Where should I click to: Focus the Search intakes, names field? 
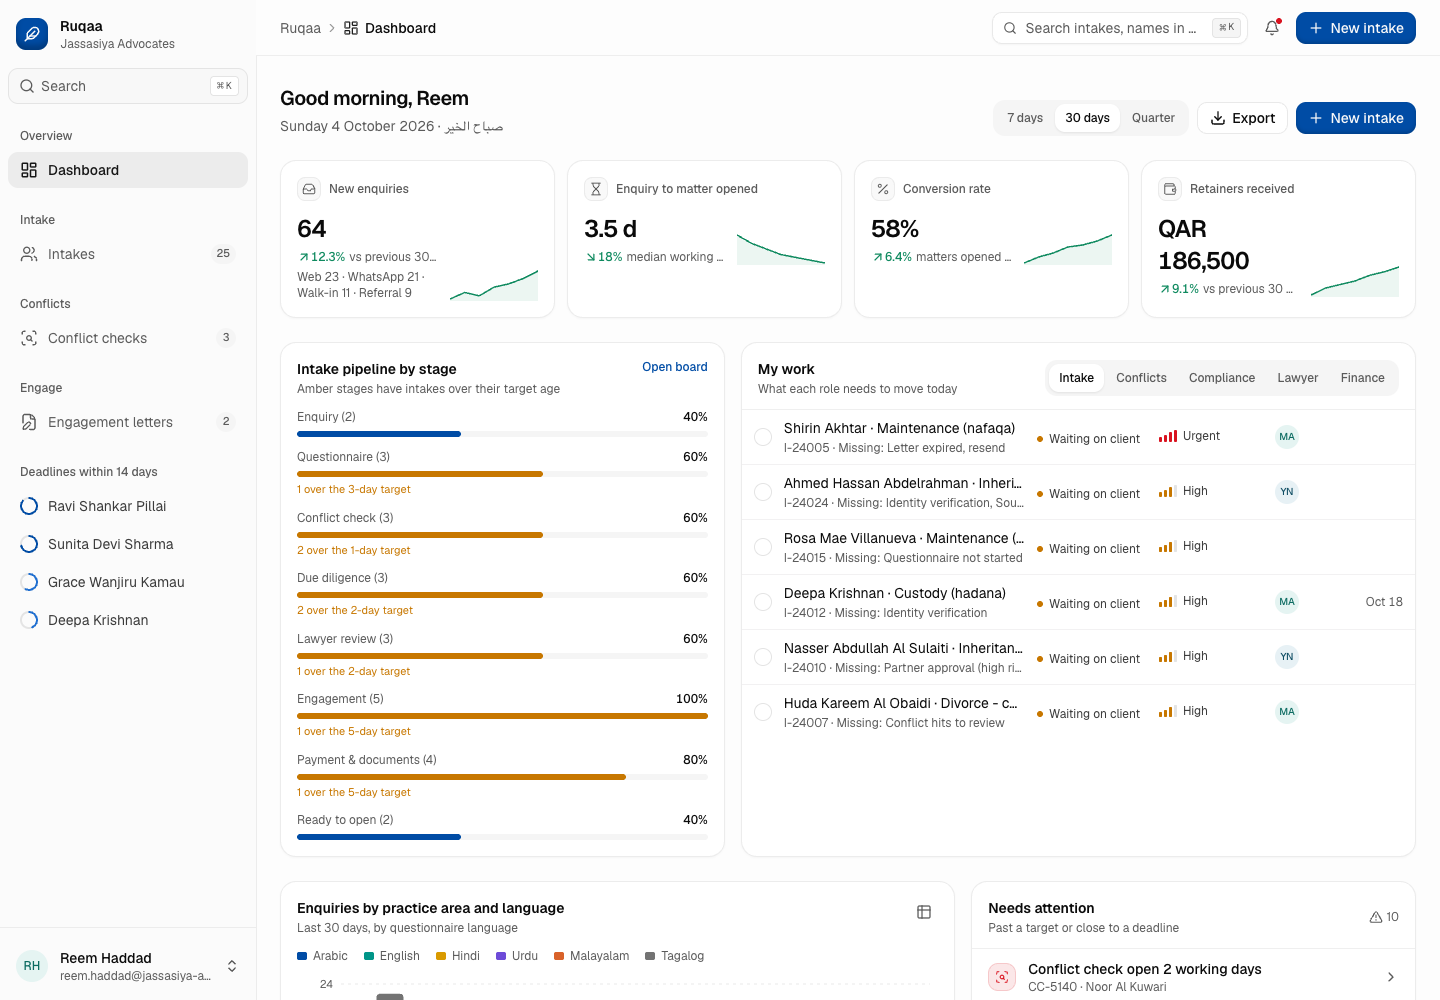1120,28
